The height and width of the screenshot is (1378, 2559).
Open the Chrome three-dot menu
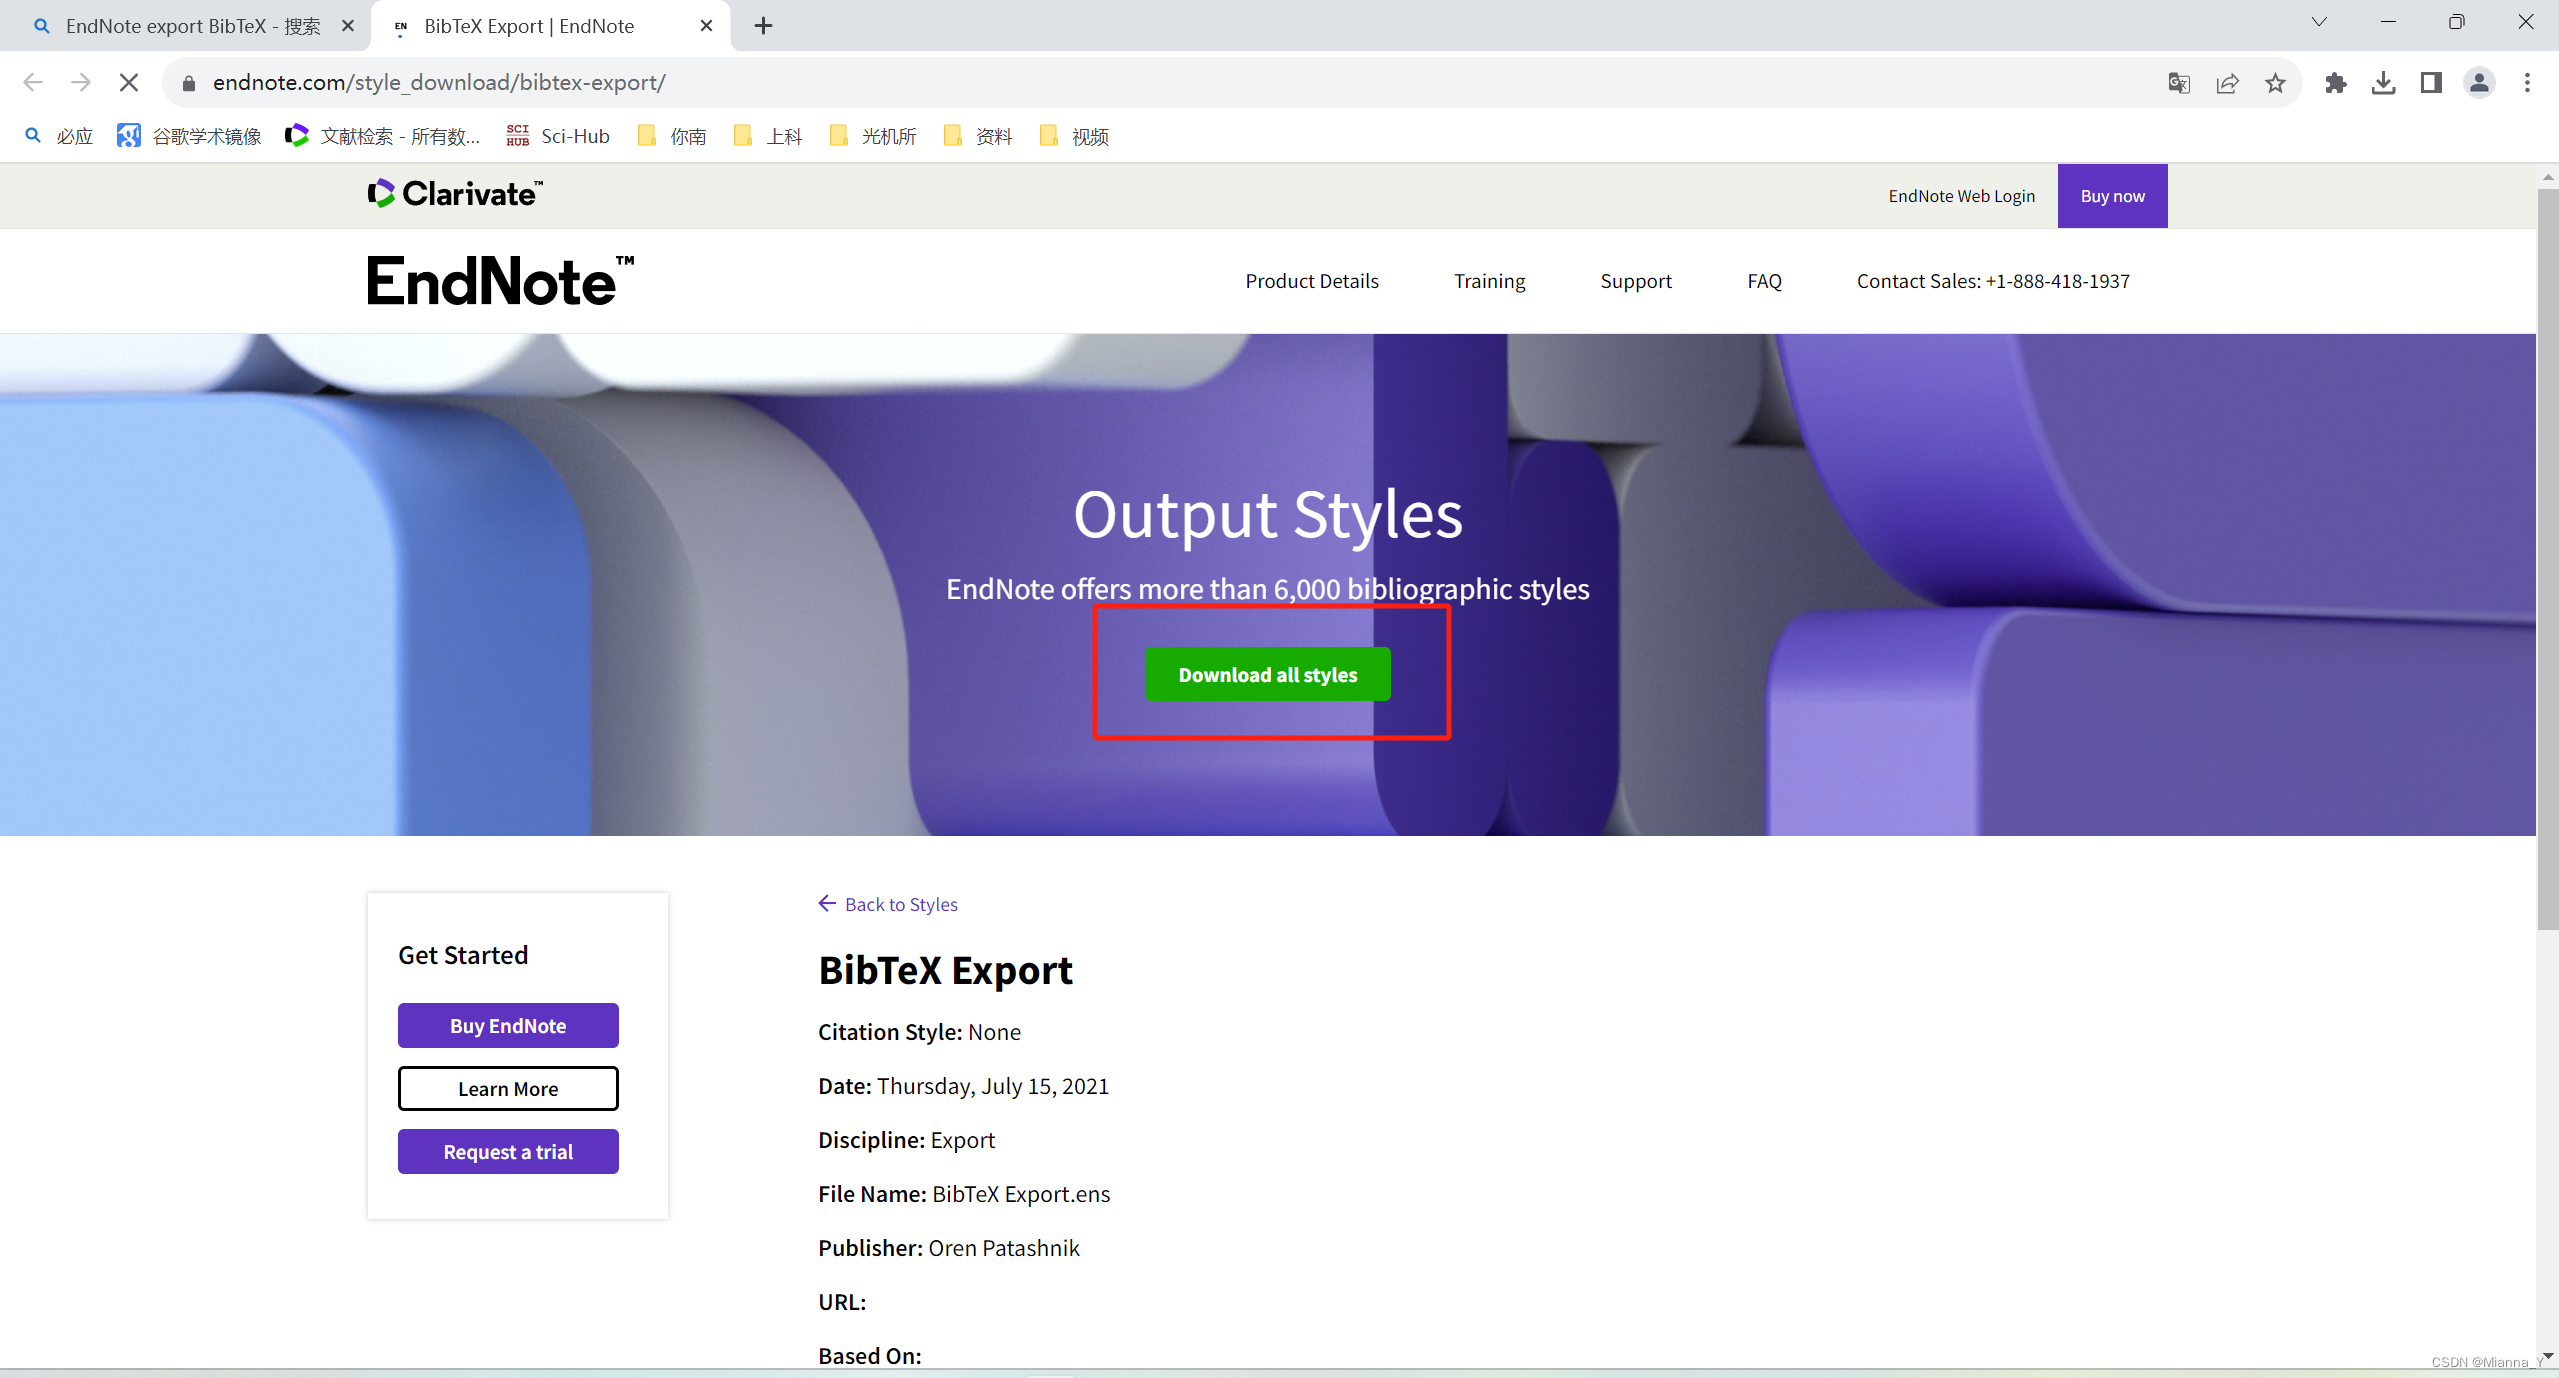pos(2528,82)
